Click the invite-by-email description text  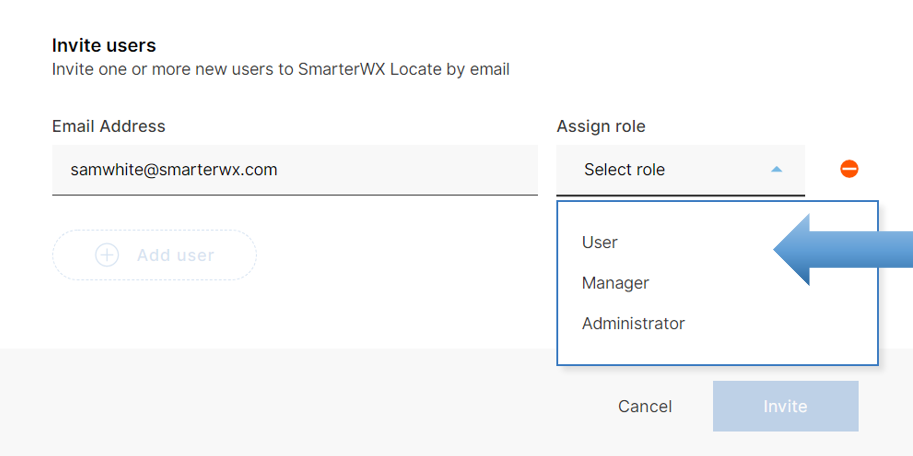coord(281,70)
